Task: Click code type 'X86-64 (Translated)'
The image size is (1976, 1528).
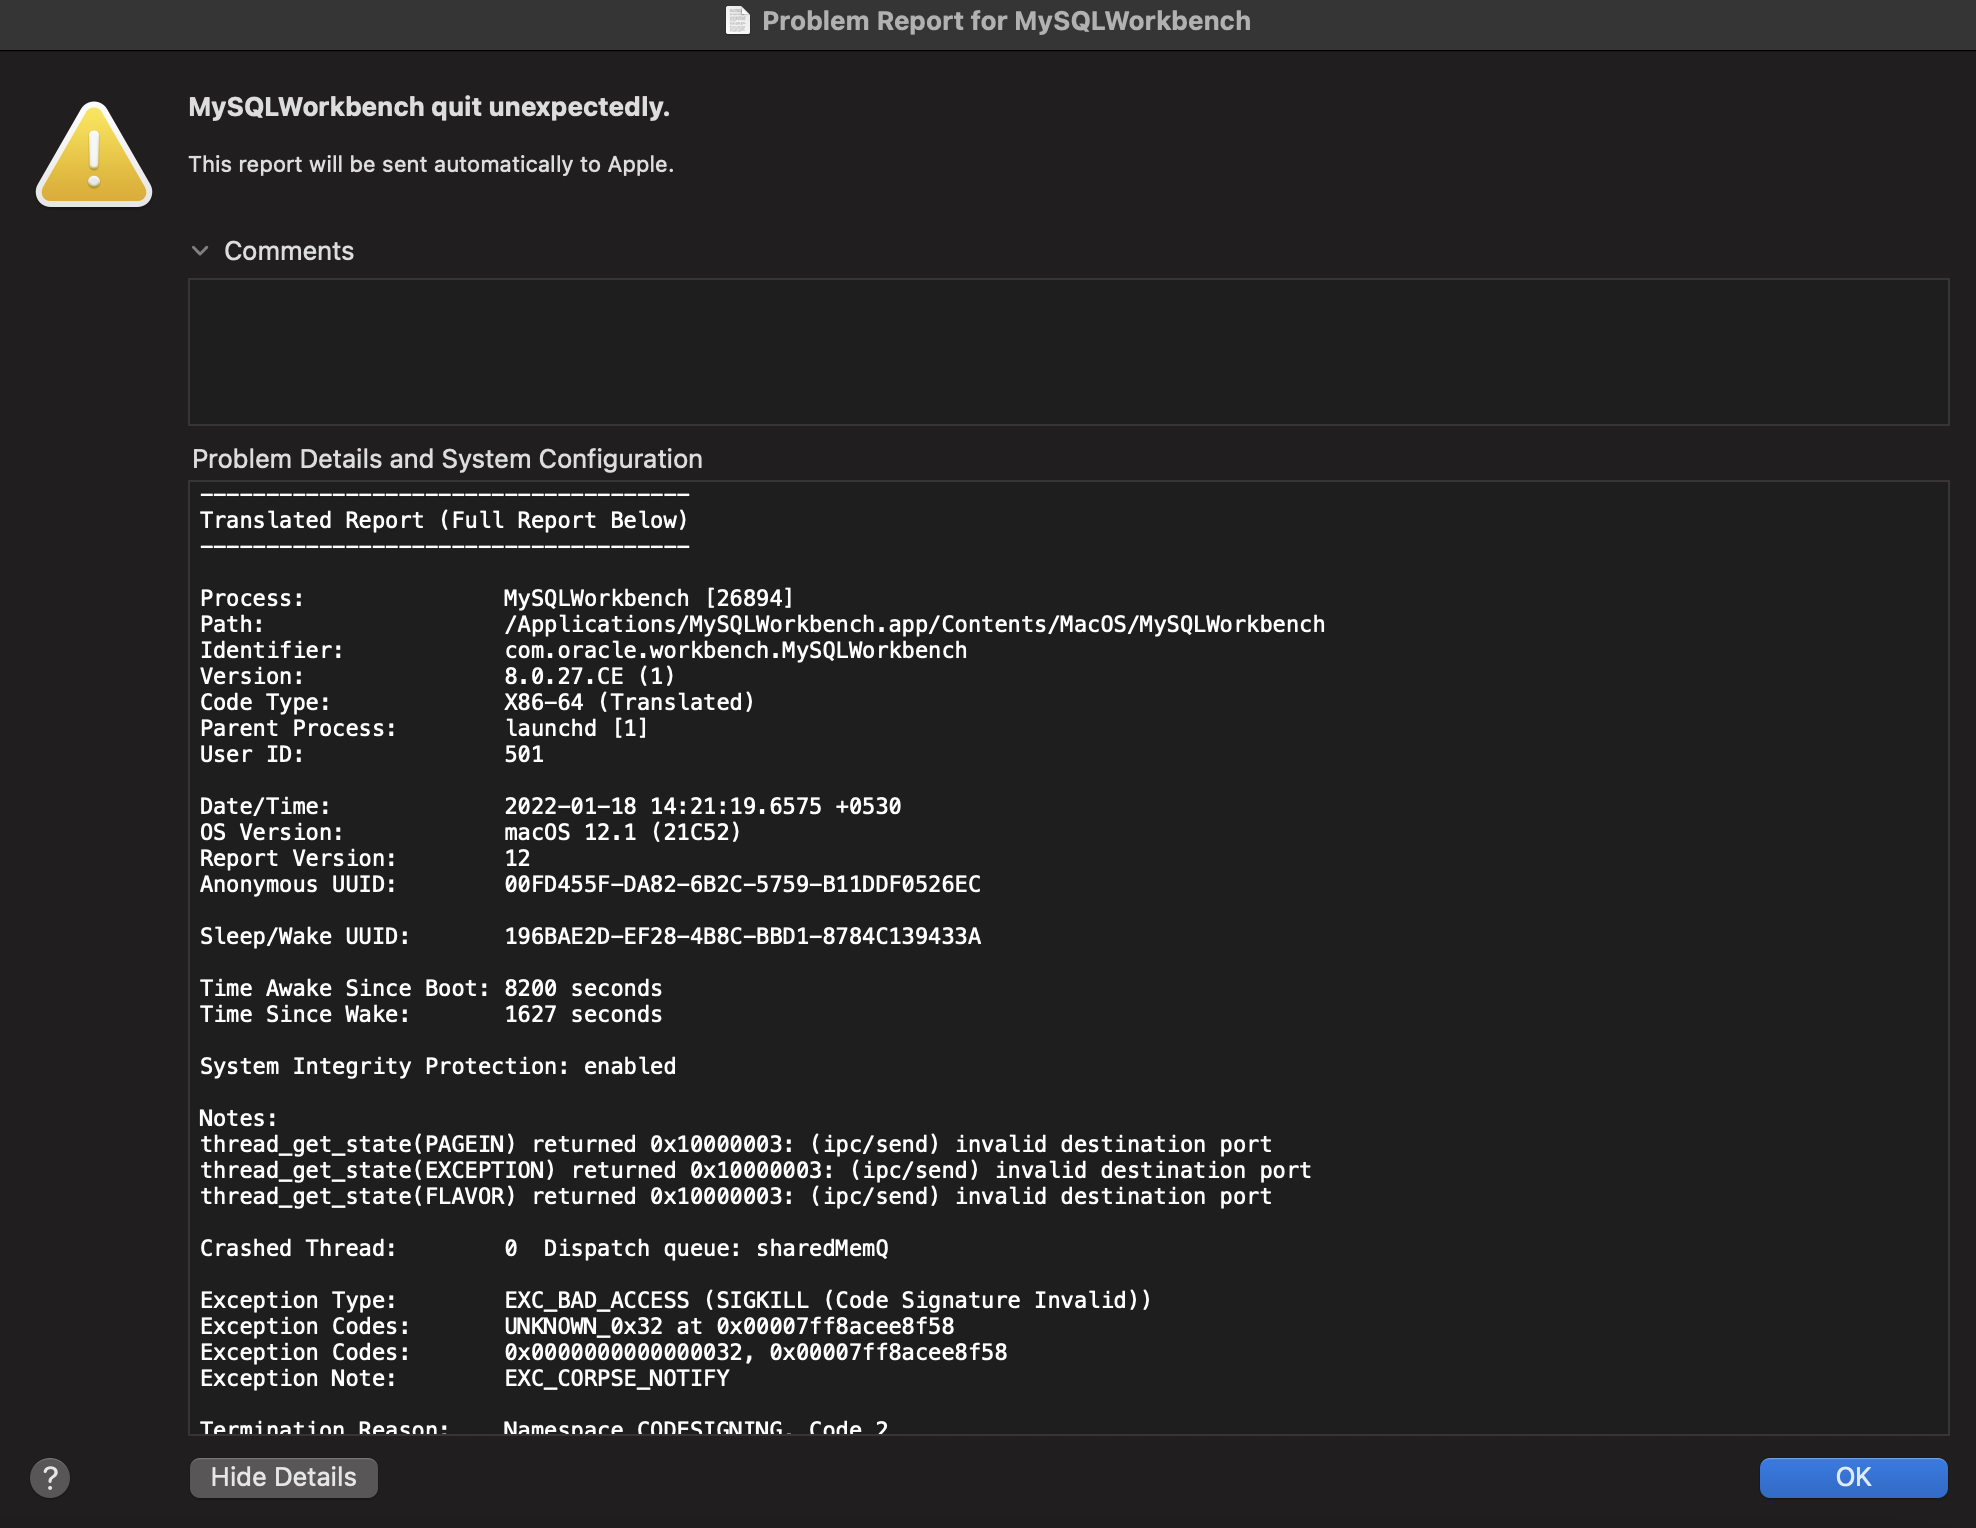Action: point(629,702)
